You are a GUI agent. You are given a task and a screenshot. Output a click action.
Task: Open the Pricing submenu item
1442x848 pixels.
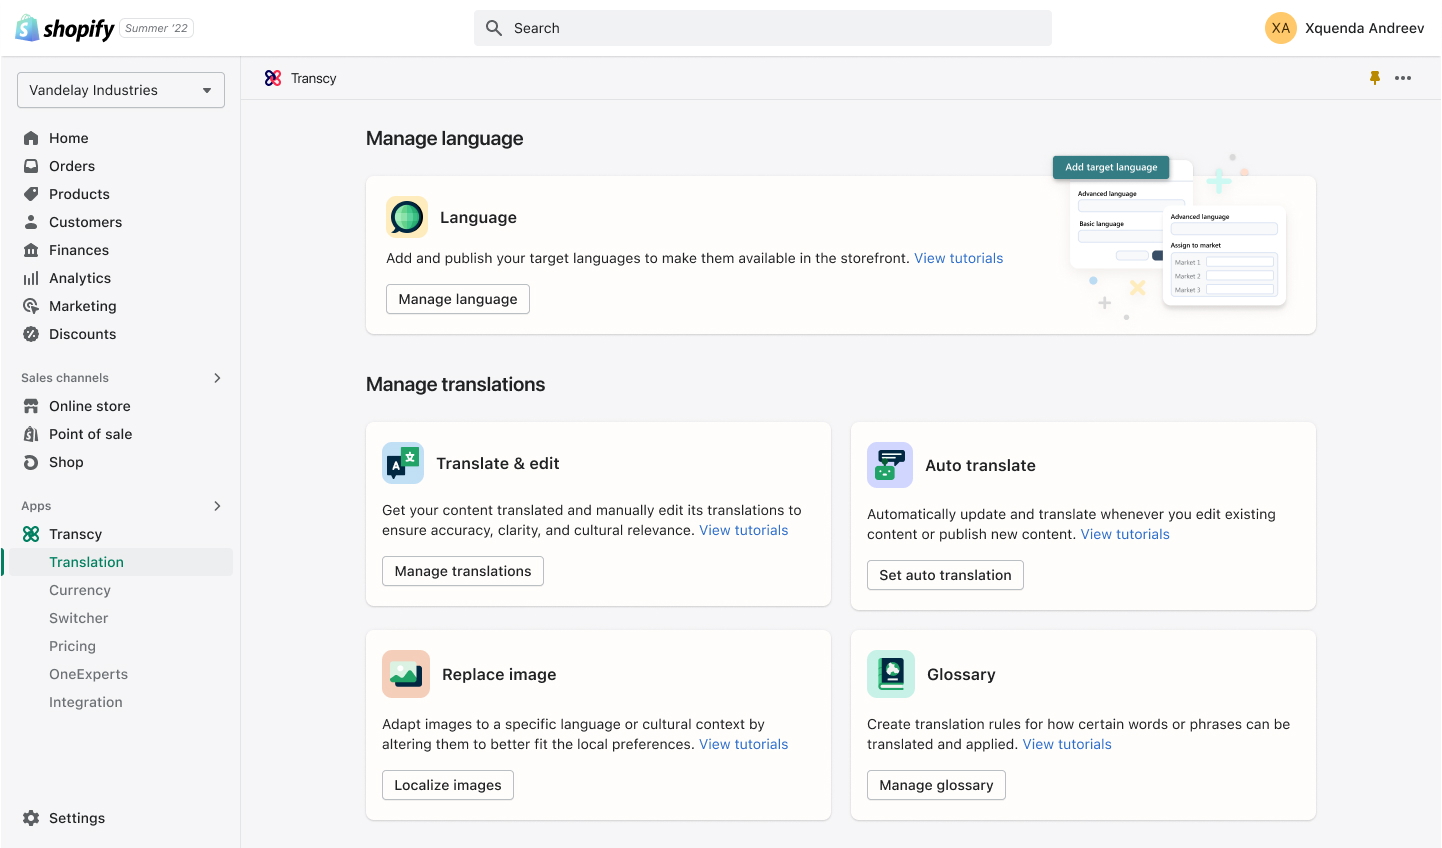(73, 646)
